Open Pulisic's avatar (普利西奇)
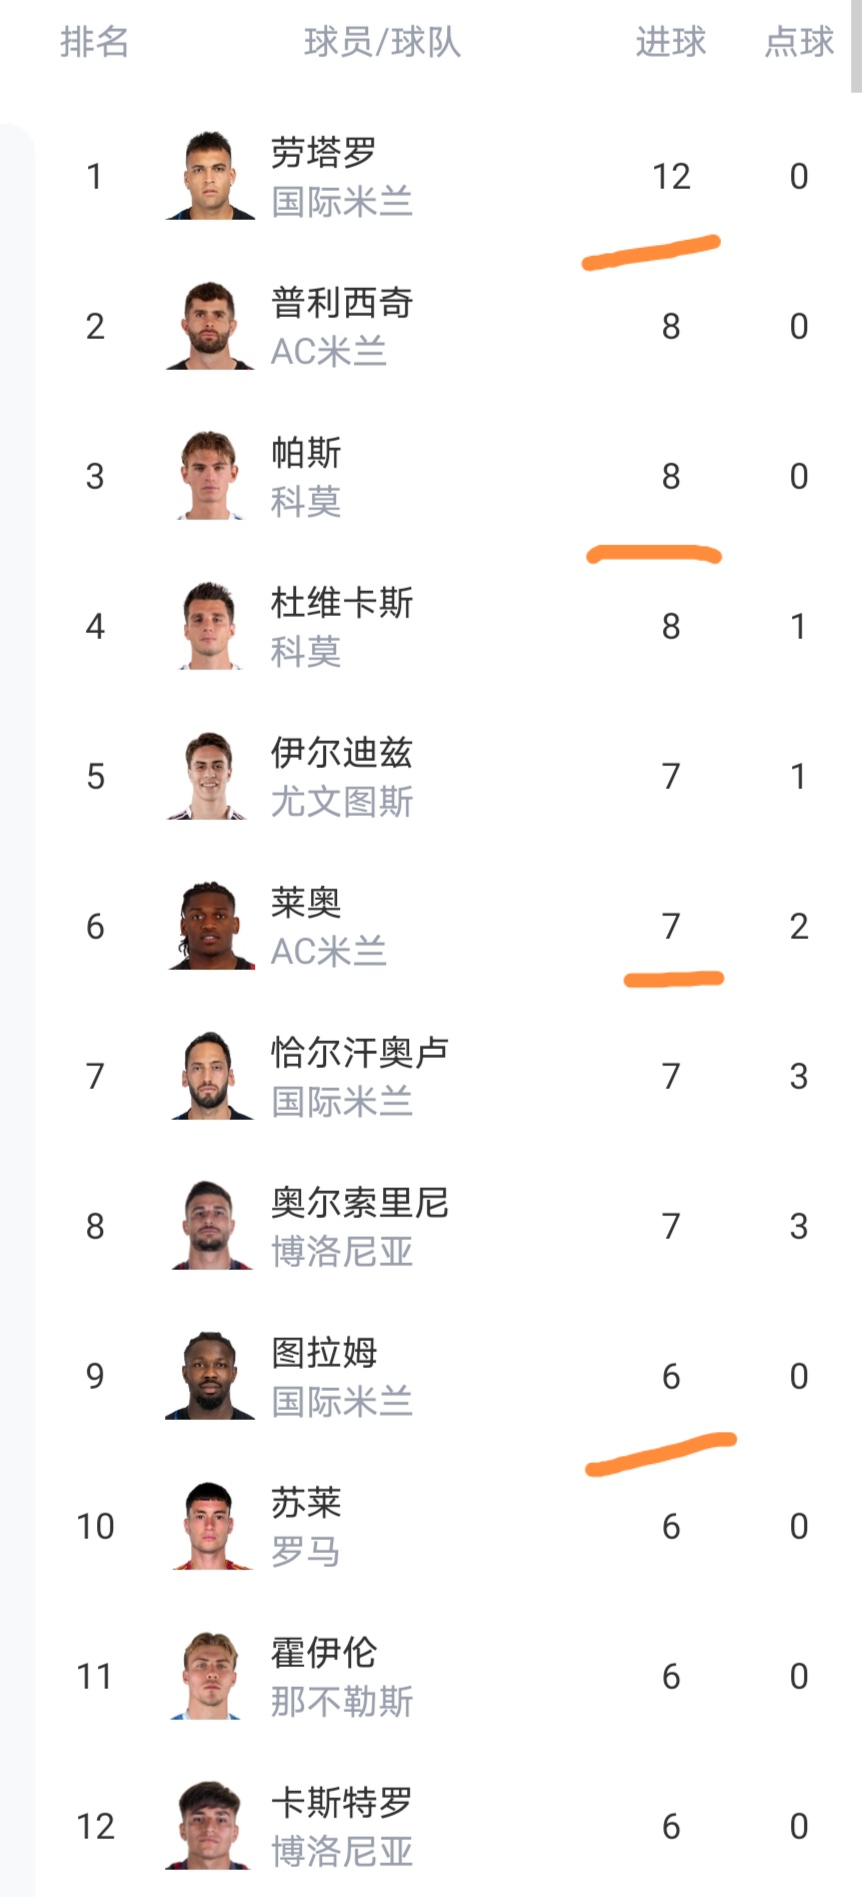This screenshot has height=1897, width=862. (x=210, y=326)
